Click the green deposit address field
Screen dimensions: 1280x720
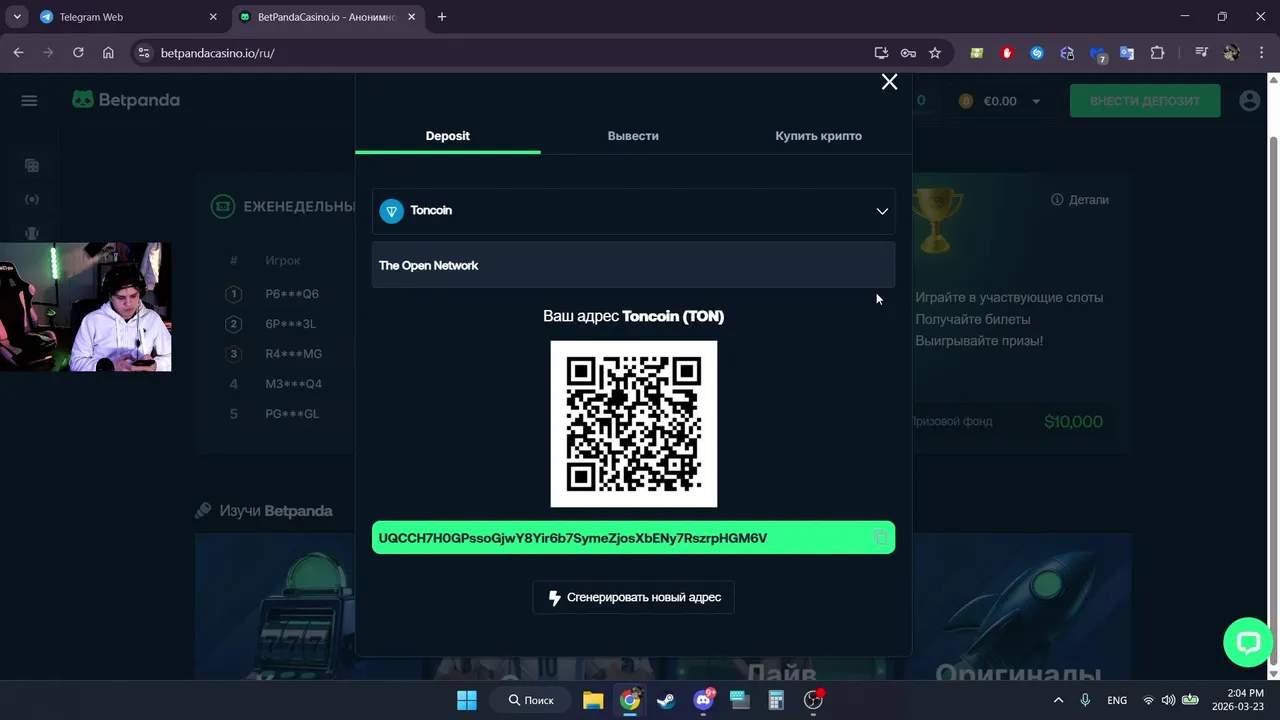(x=633, y=538)
